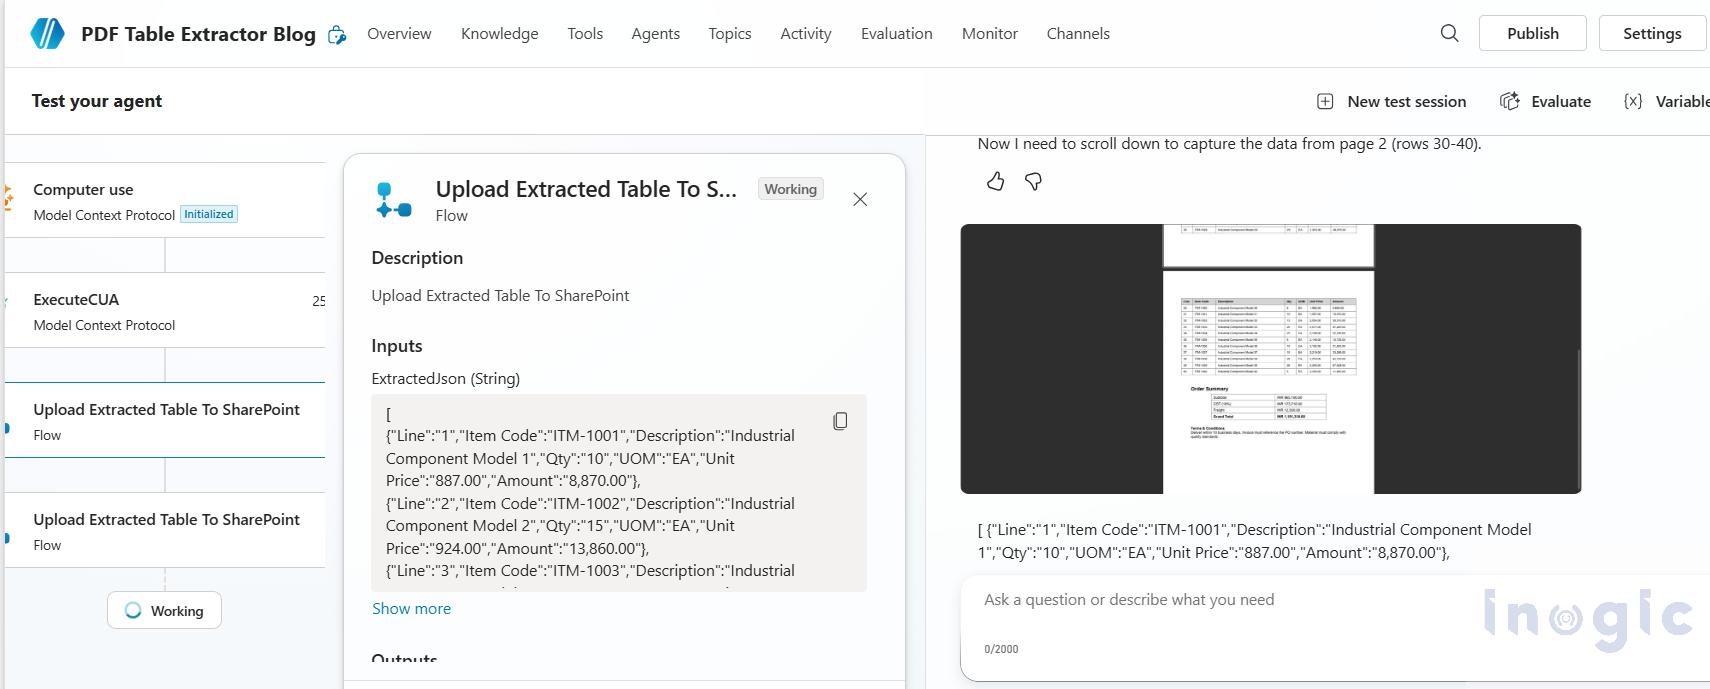Click the Description heading in flow panel
Screen dimensions: 1710x689
coord(417,258)
